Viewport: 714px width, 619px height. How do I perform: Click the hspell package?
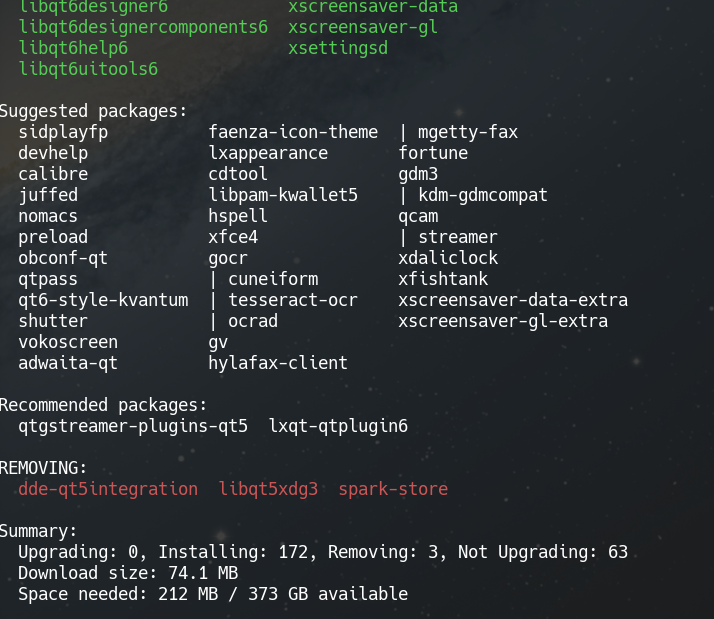tap(238, 216)
